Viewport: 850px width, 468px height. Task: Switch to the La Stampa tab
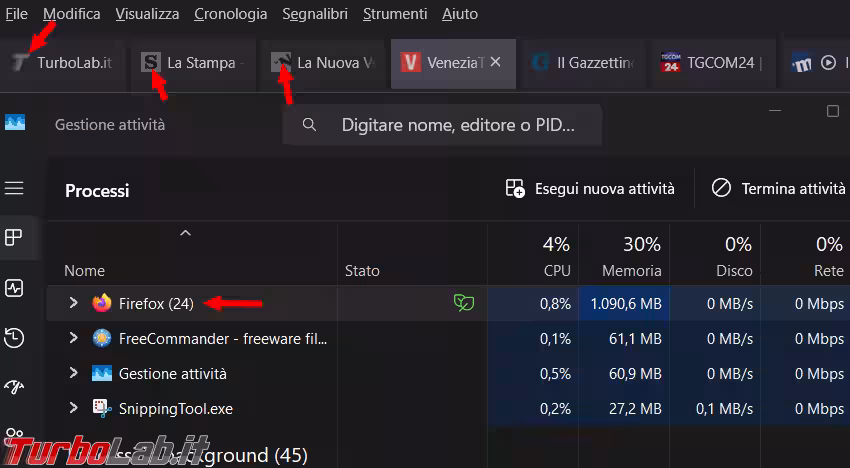pyautogui.click(x=195, y=63)
